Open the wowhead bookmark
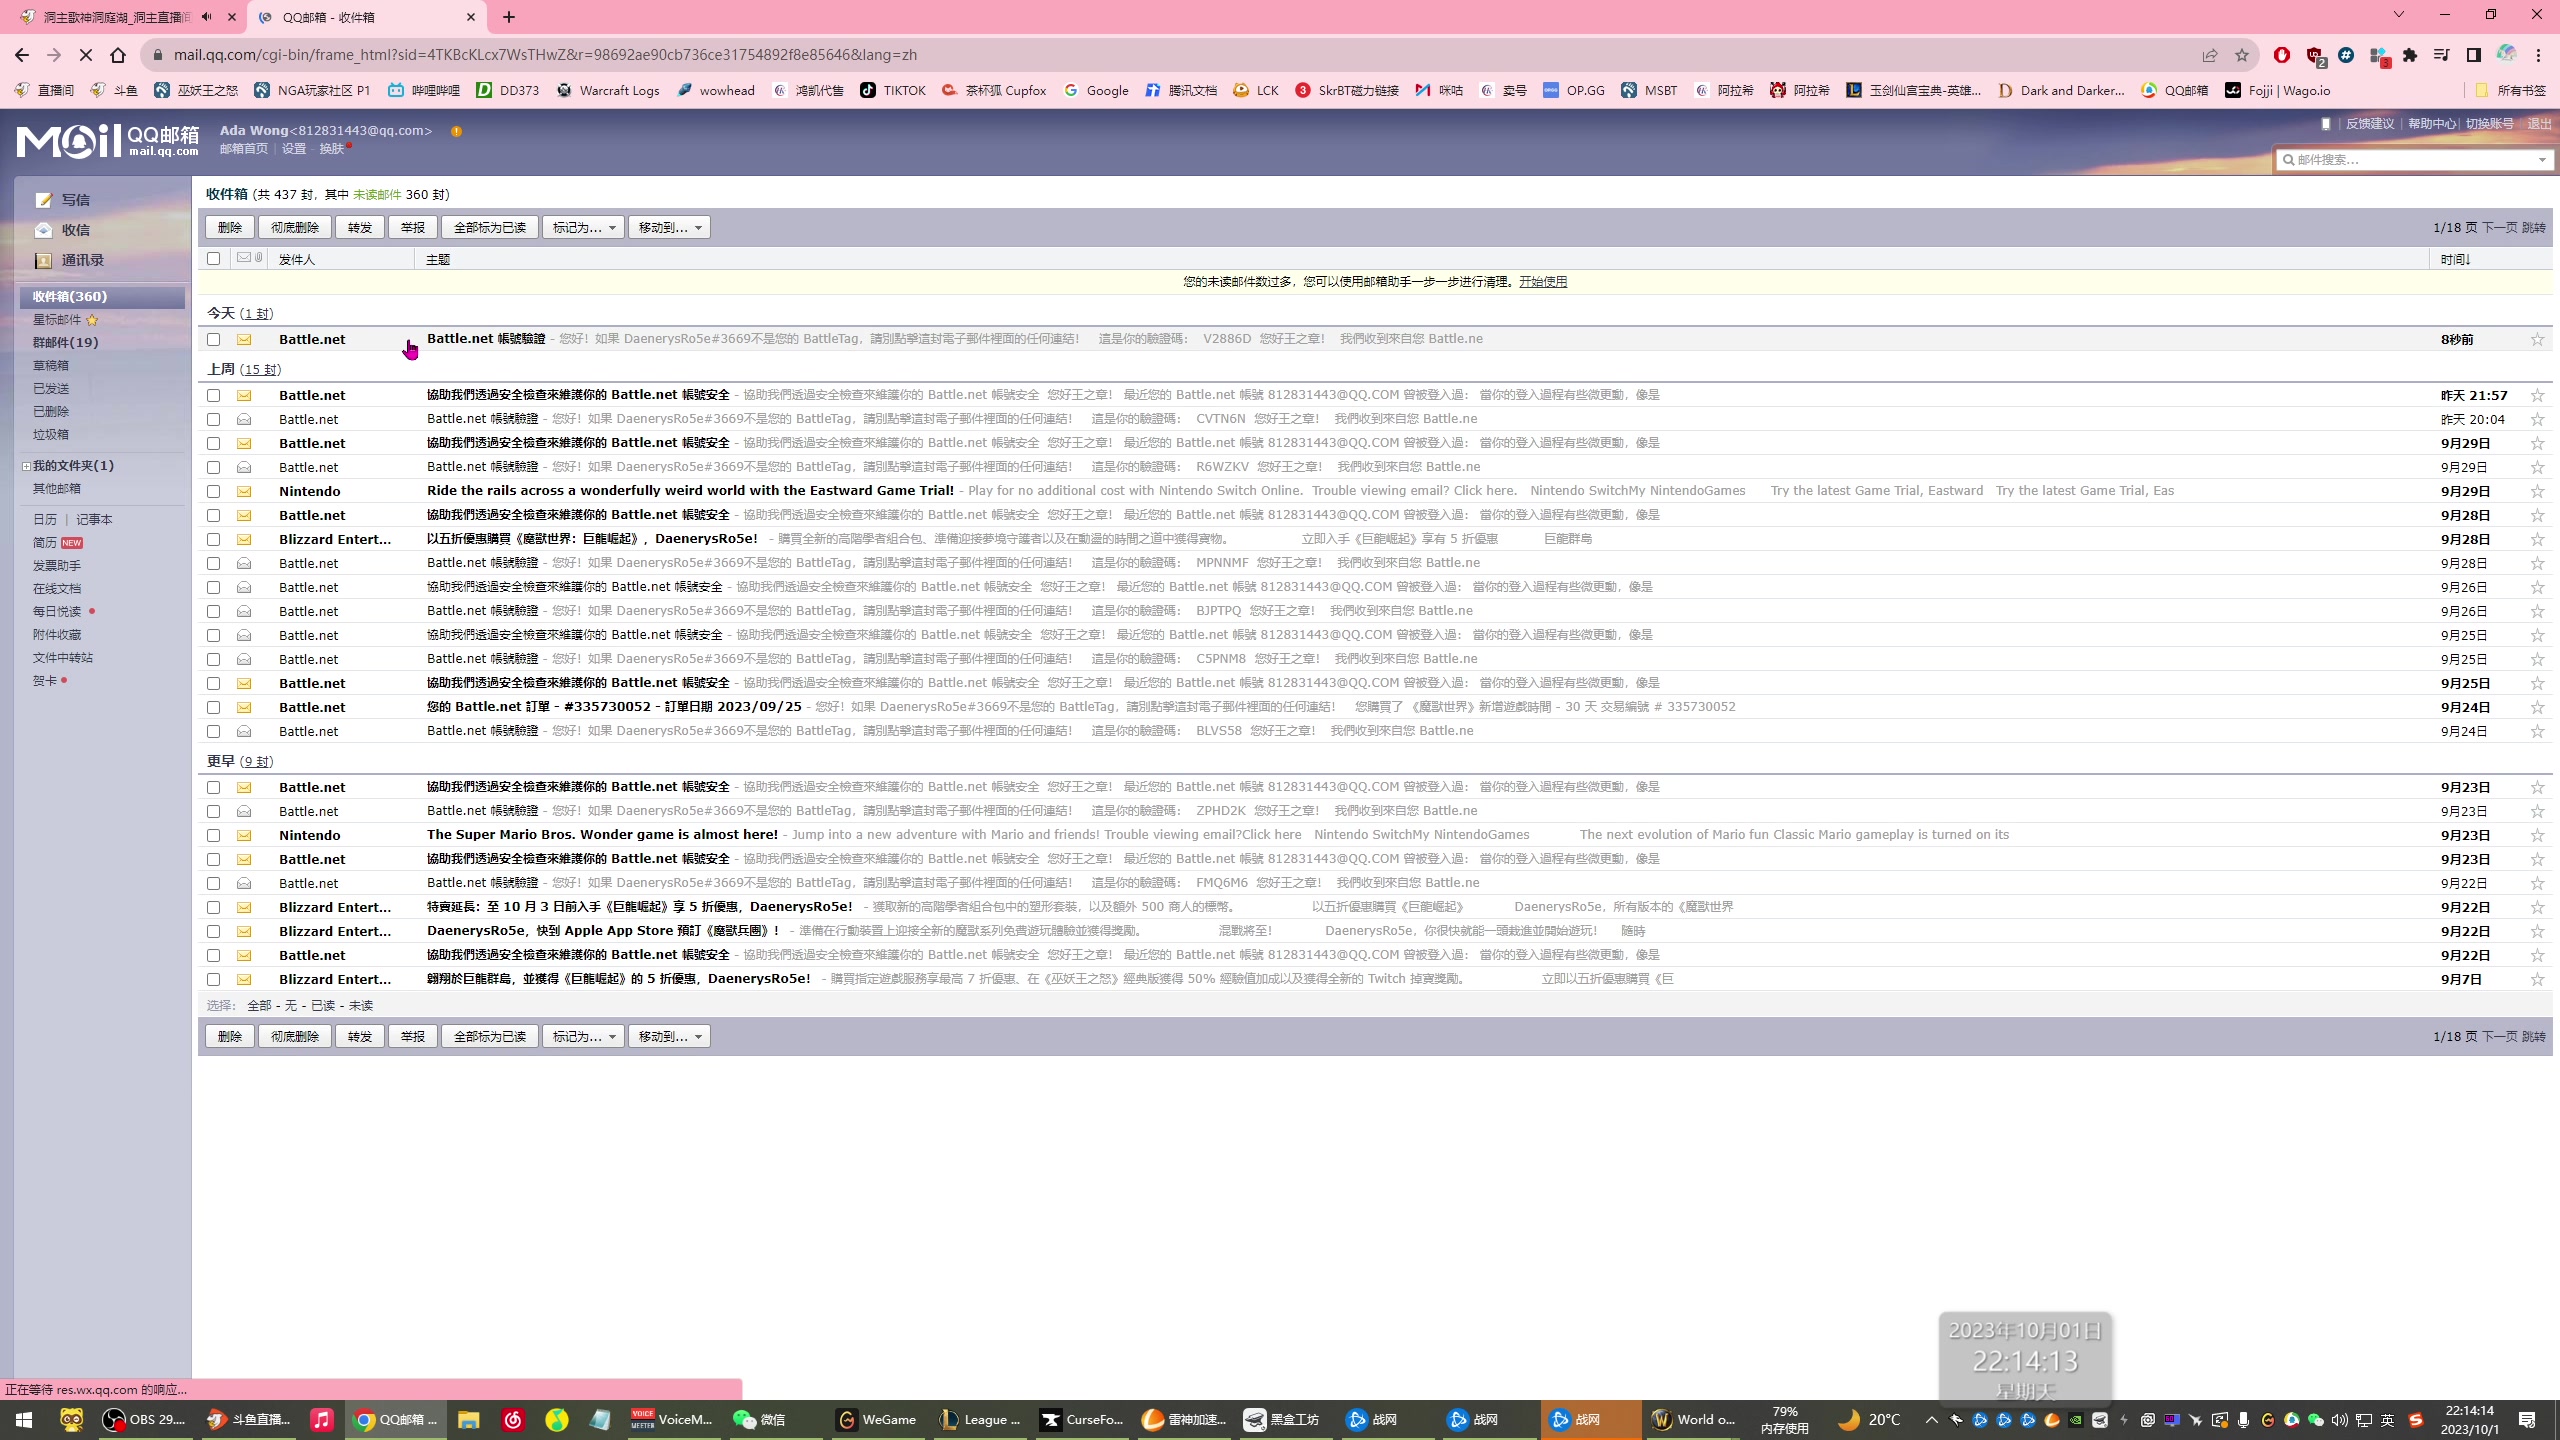 click(x=716, y=90)
